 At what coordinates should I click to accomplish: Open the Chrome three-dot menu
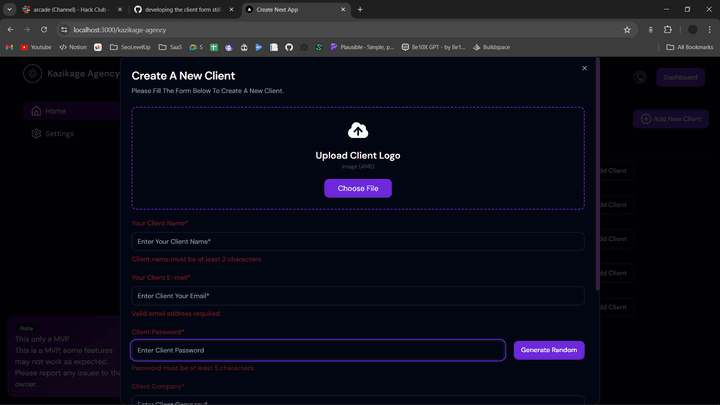click(x=709, y=30)
